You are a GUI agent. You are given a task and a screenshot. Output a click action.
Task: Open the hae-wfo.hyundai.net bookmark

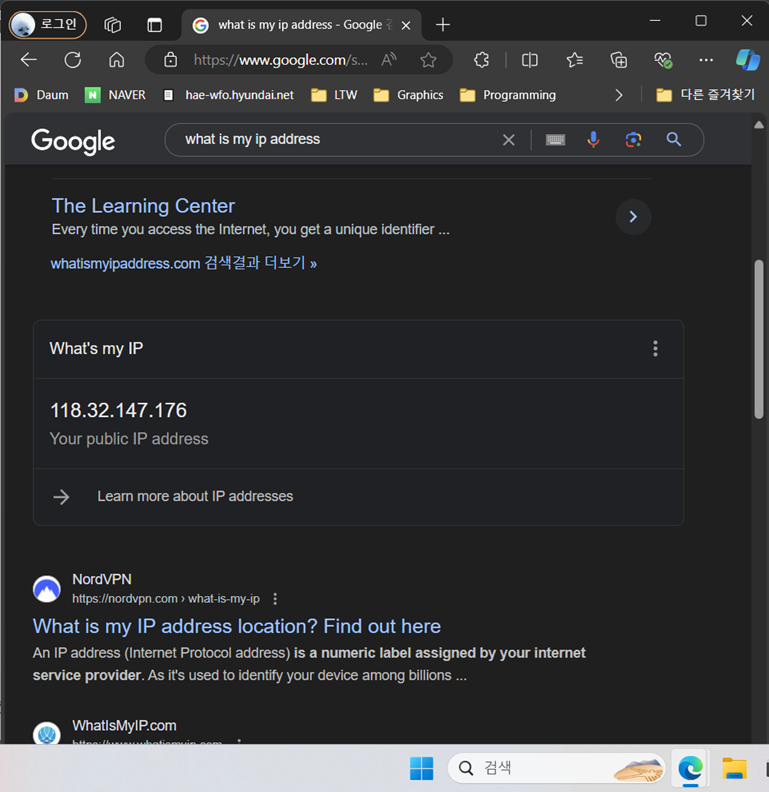pos(229,95)
